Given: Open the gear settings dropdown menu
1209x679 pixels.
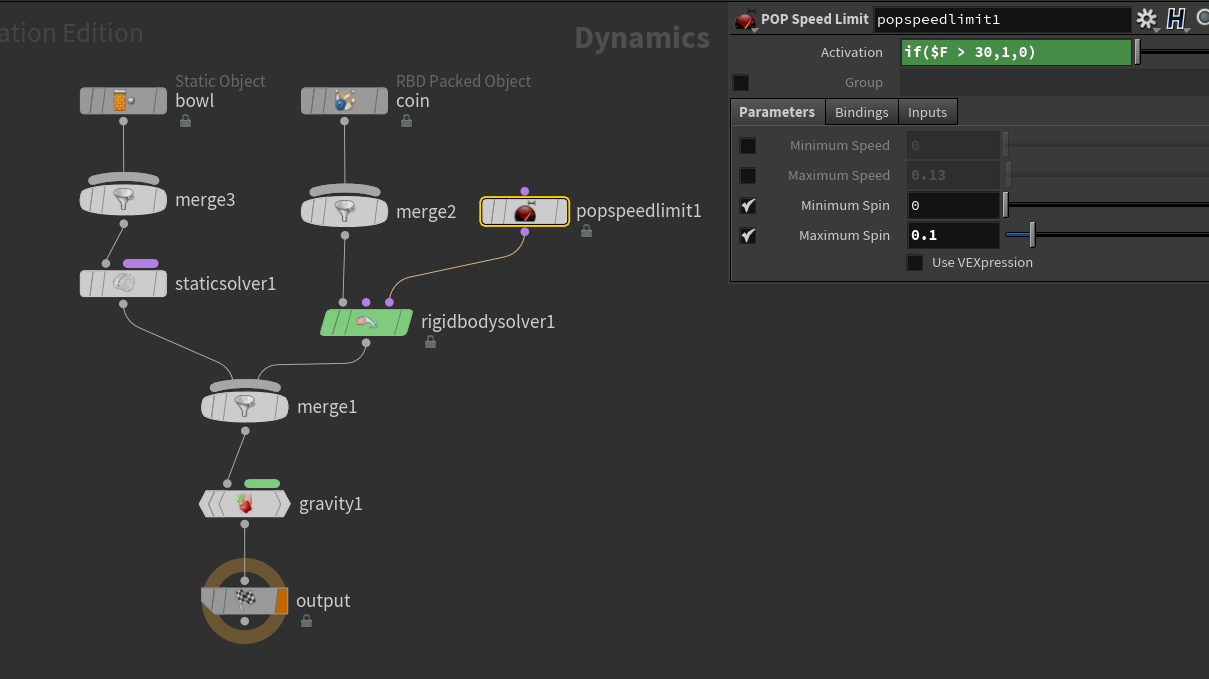Looking at the screenshot, I should point(1147,19).
